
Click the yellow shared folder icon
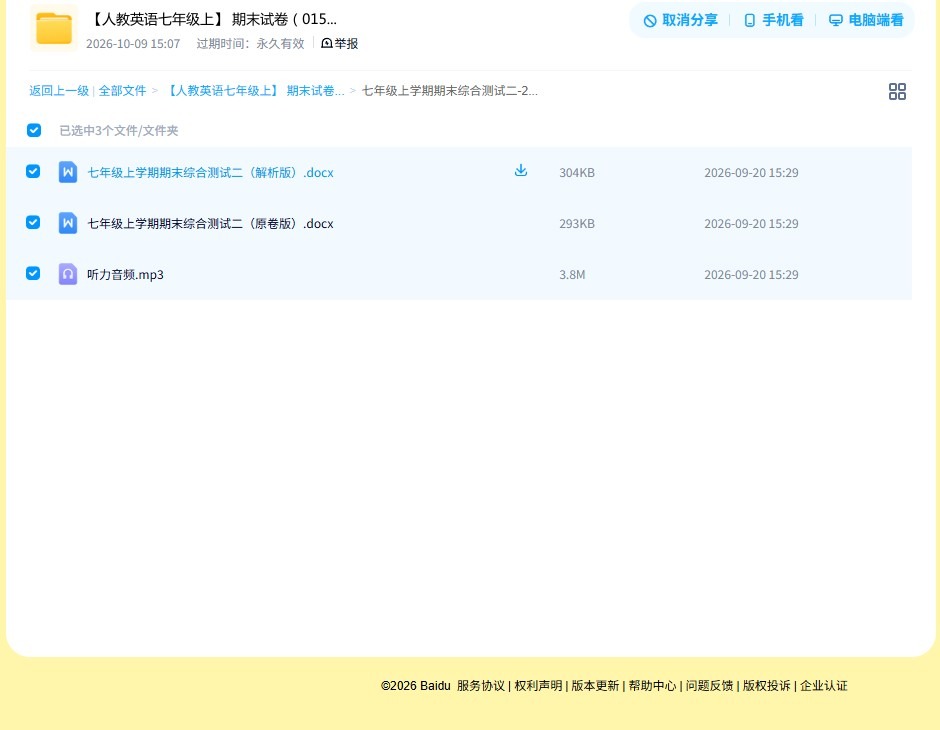53,28
